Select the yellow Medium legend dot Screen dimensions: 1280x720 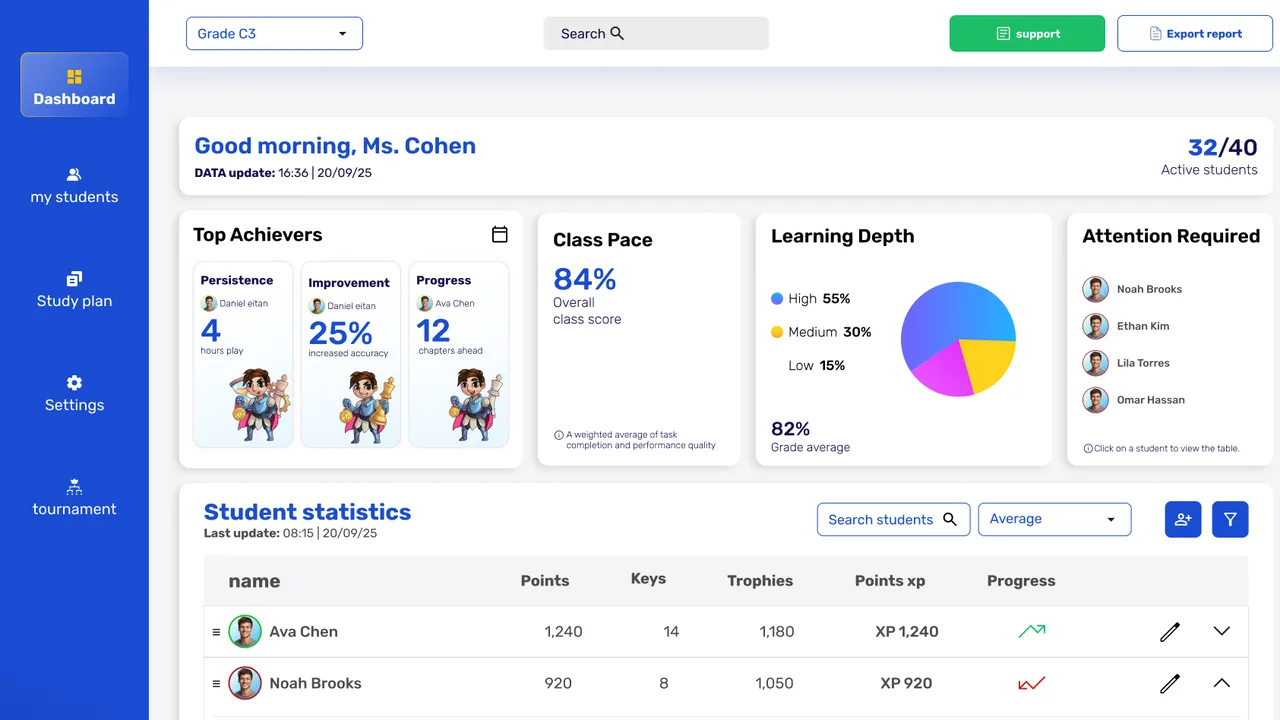point(777,331)
